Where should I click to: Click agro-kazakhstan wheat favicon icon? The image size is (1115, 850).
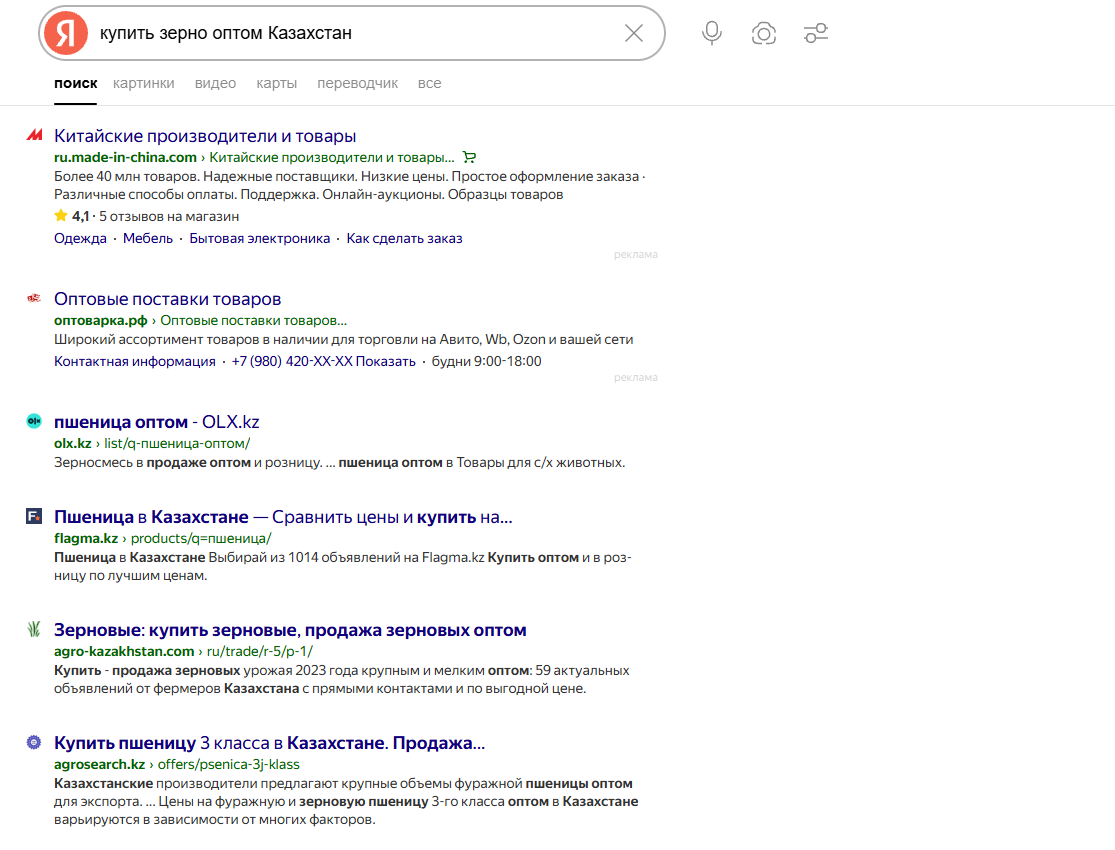coord(34,629)
